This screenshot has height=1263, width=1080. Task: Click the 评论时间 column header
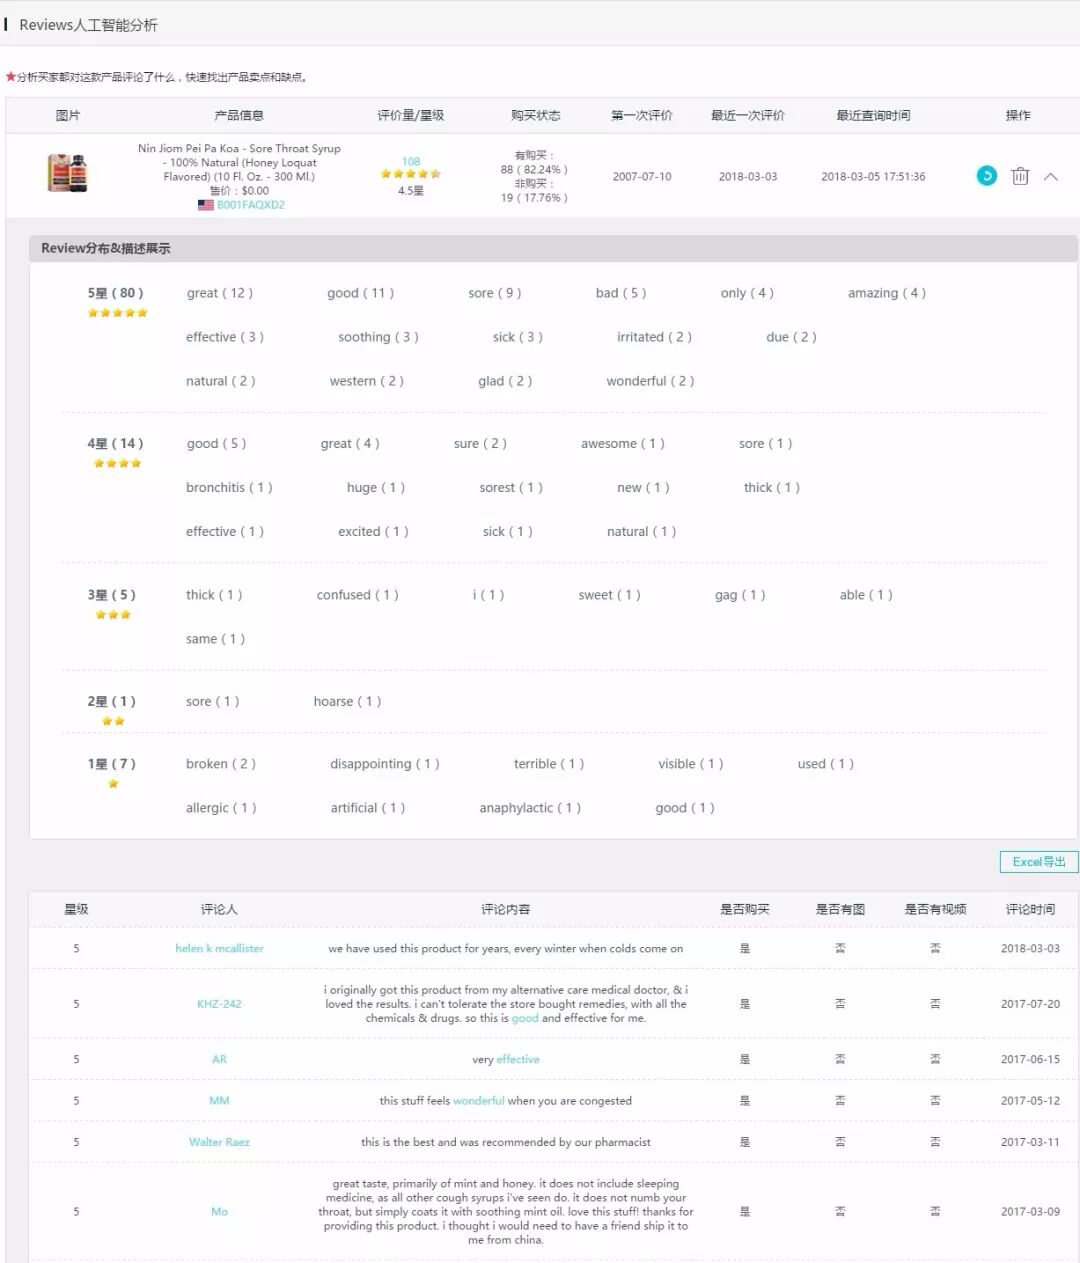[x=1030, y=909]
